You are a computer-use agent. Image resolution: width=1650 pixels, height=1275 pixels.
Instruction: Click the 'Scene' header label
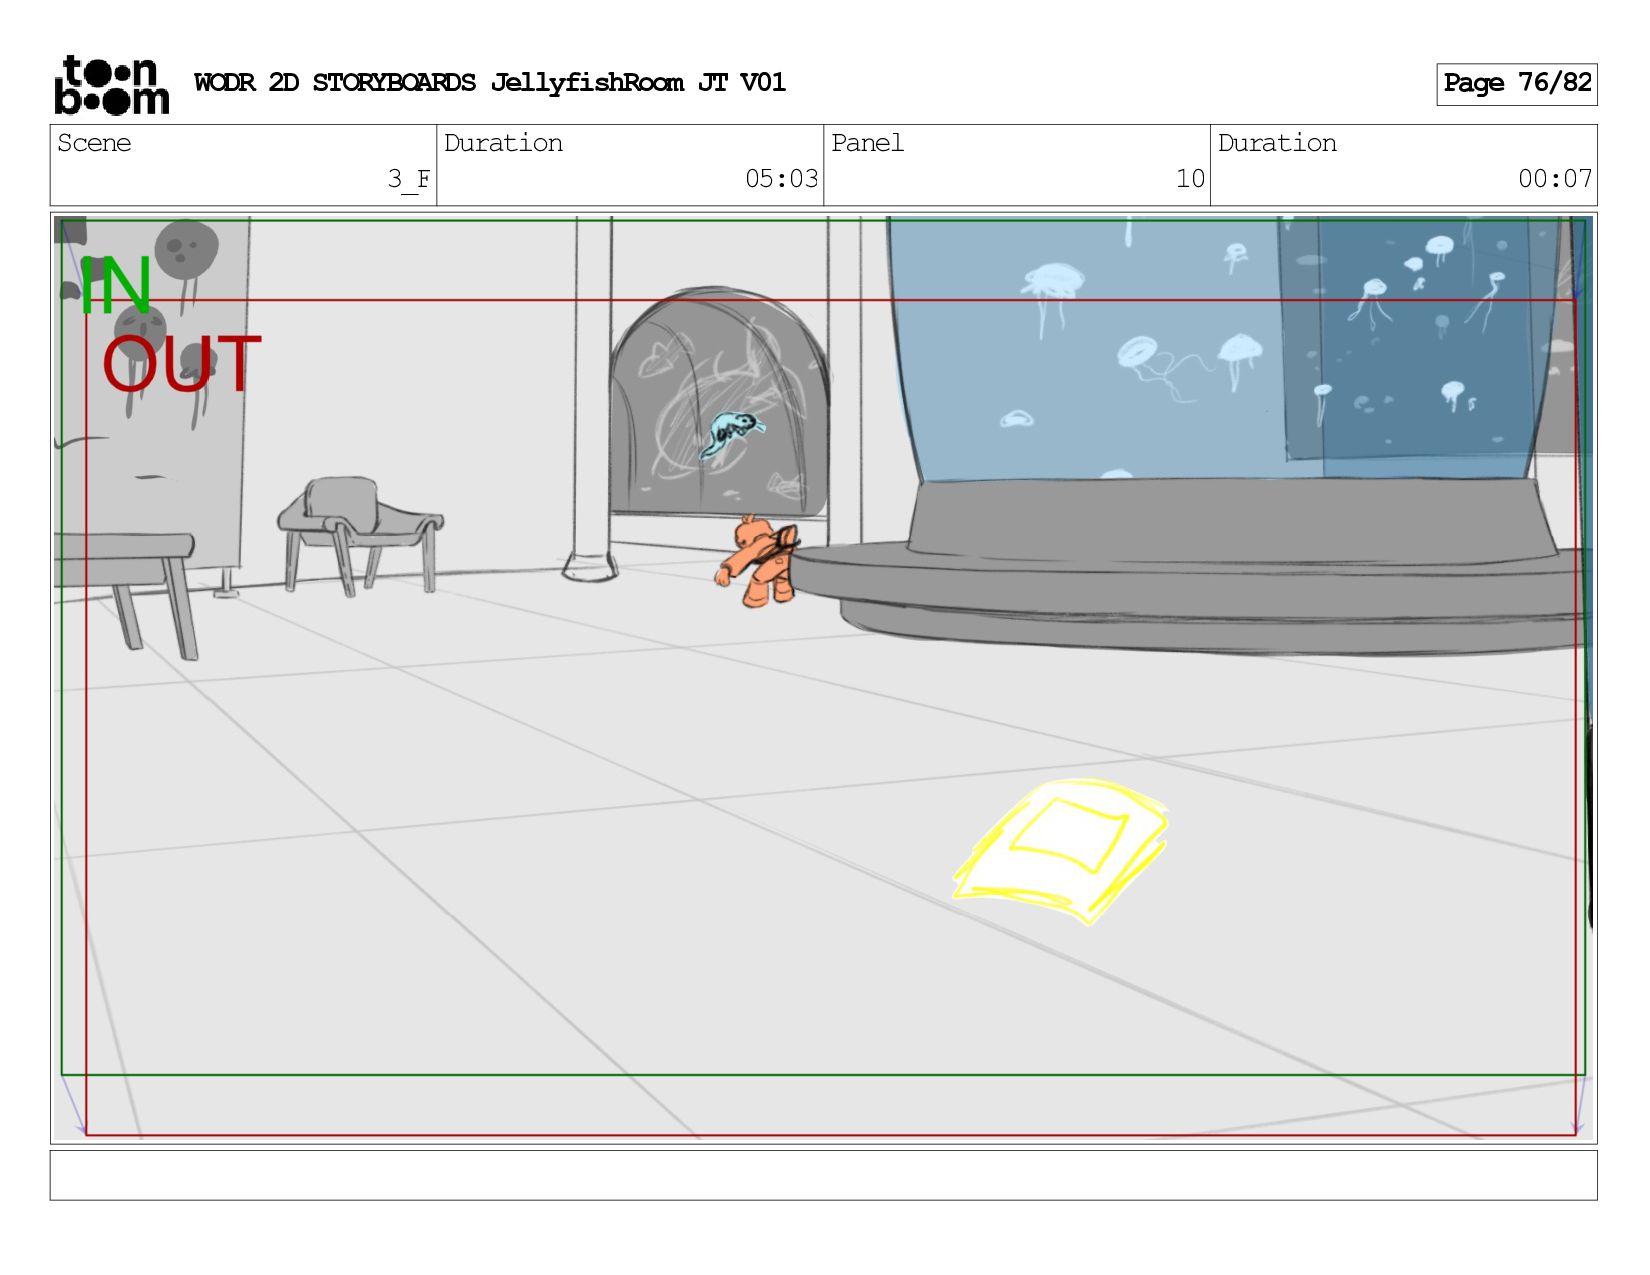94,143
